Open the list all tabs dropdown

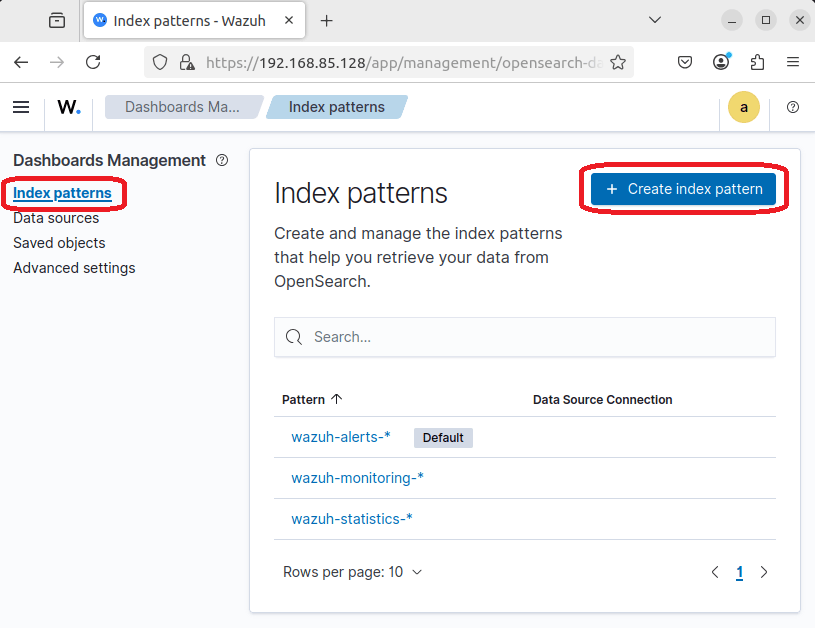(655, 20)
